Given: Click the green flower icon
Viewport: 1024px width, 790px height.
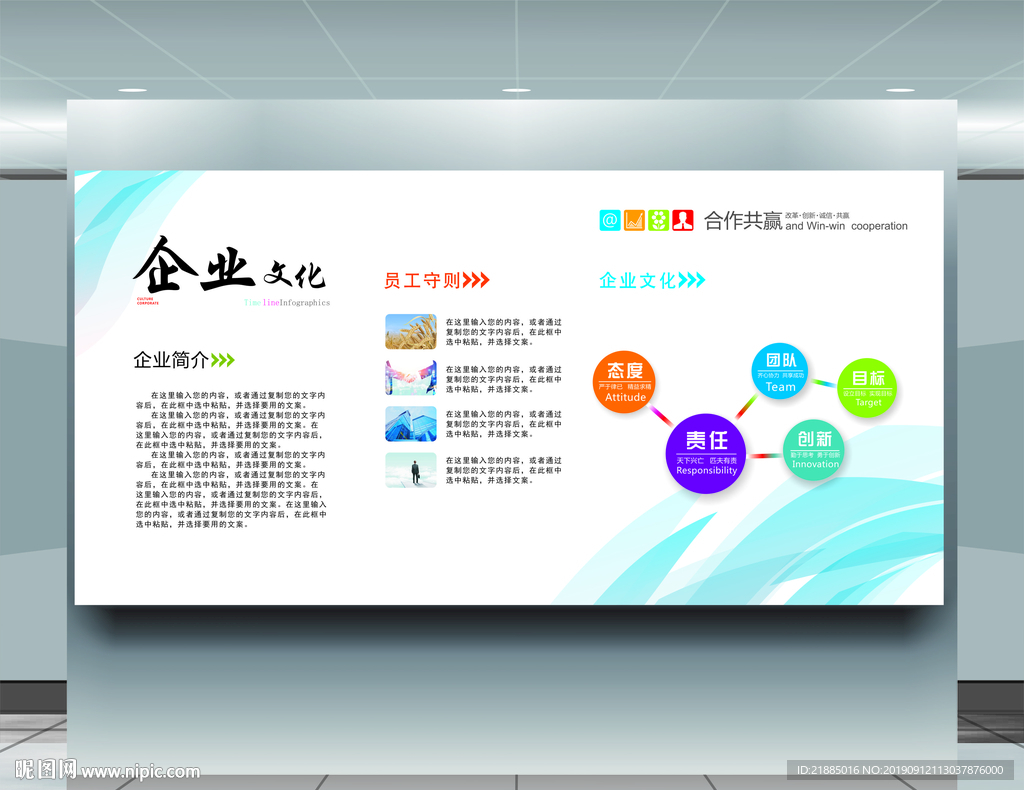Looking at the screenshot, I should click(x=658, y=220).
